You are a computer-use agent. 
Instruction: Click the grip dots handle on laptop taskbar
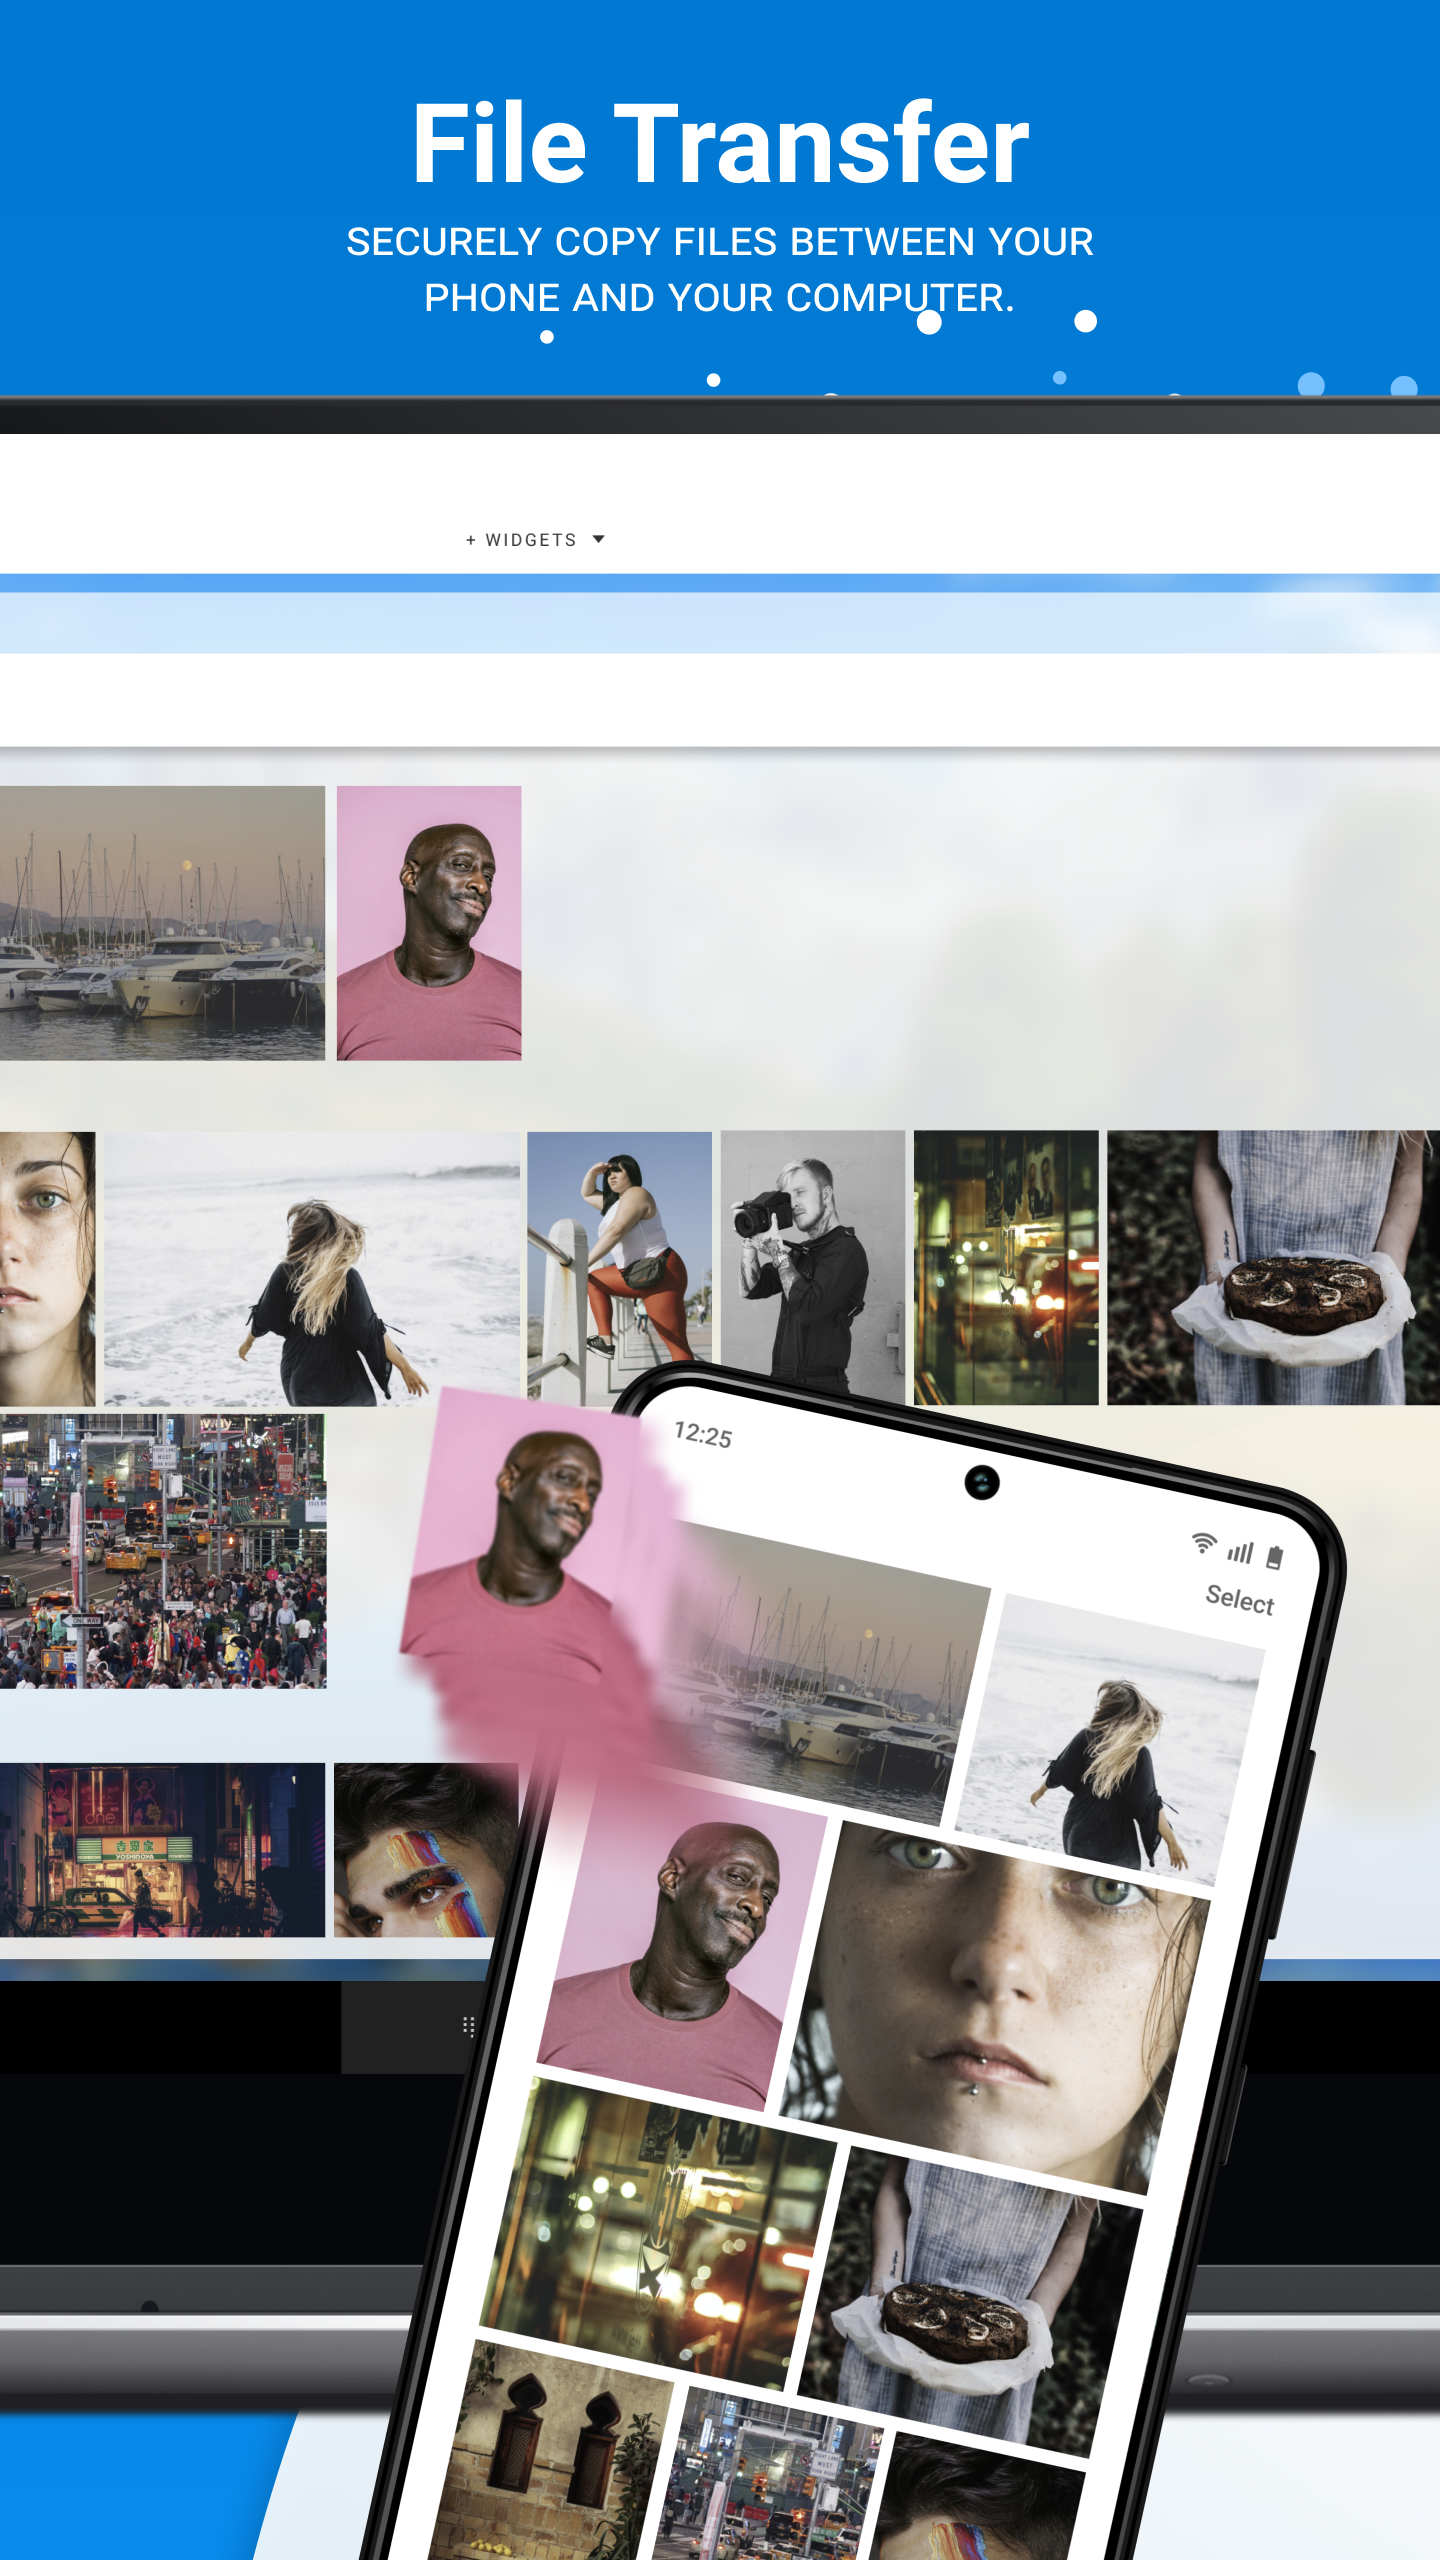point(468,2027)
